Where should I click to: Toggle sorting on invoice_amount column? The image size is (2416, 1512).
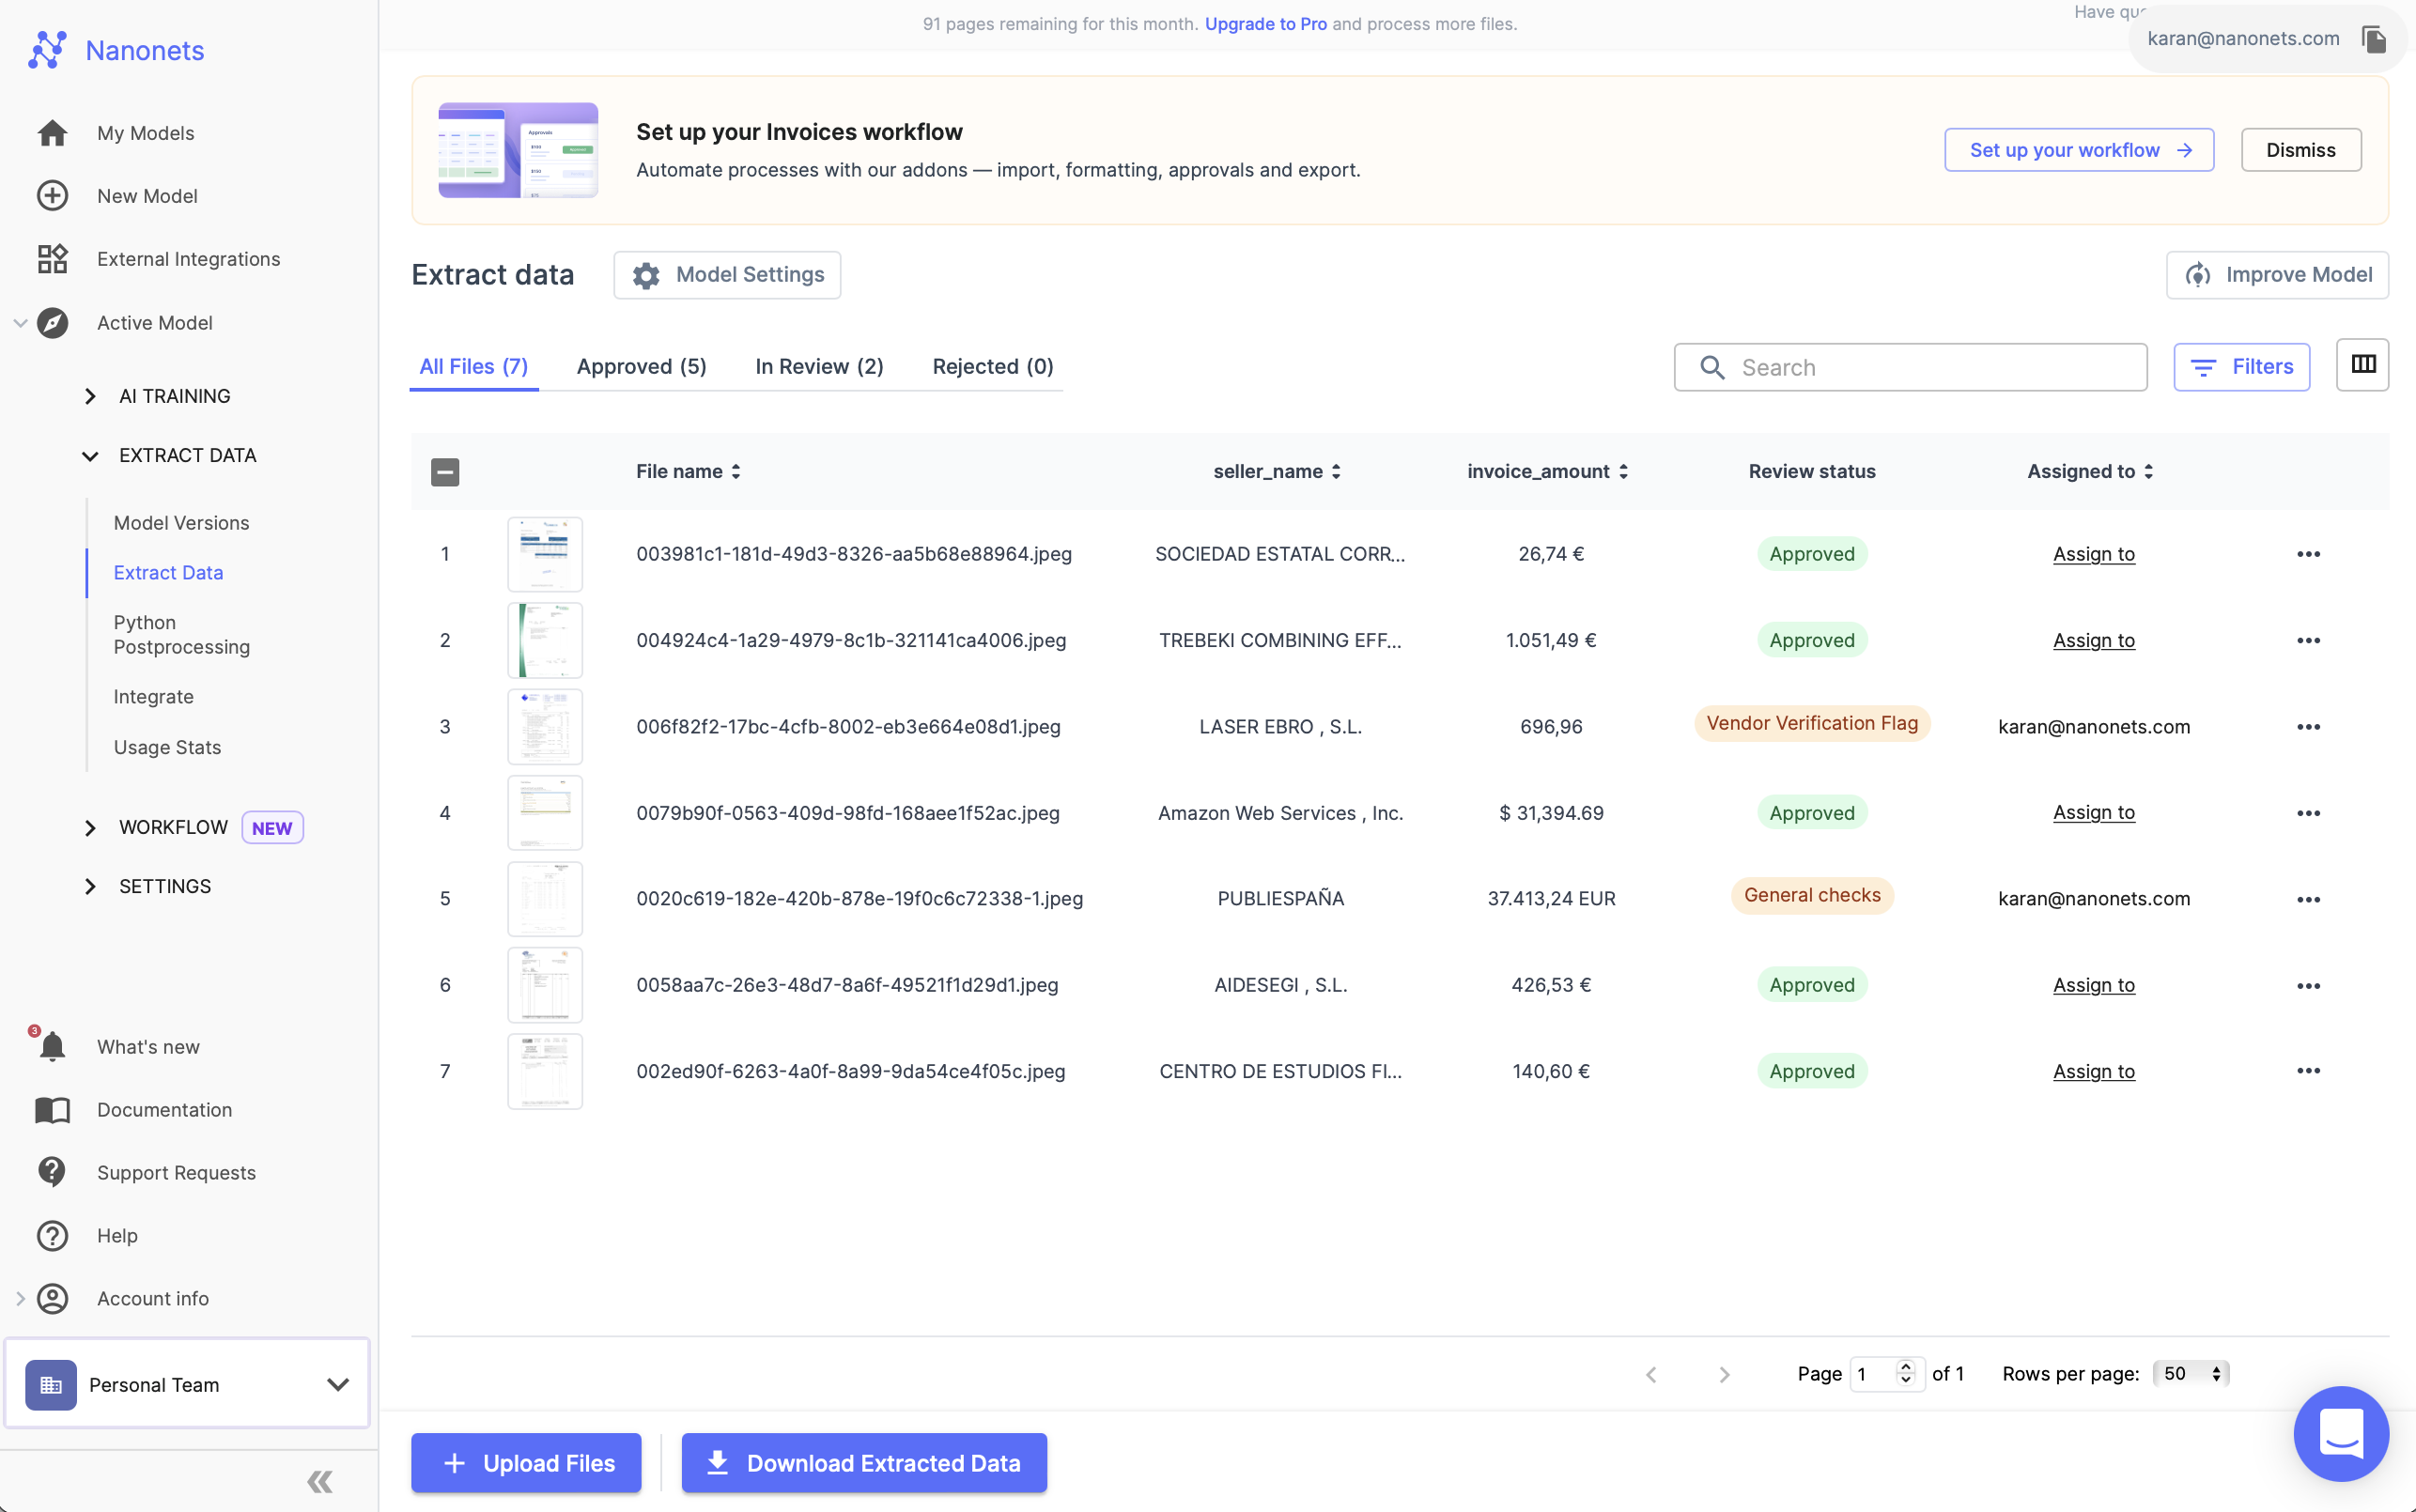pyautogui.click(x=1622, y=471)
